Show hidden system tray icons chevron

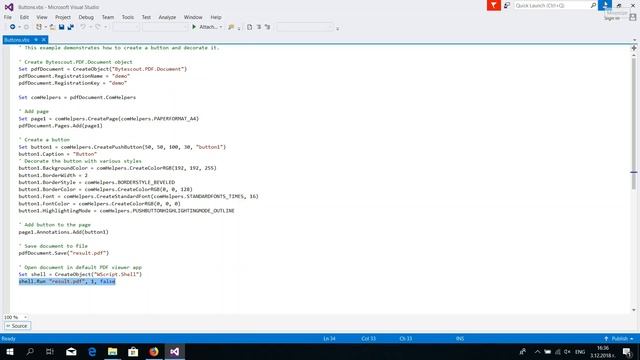[537, 352]
